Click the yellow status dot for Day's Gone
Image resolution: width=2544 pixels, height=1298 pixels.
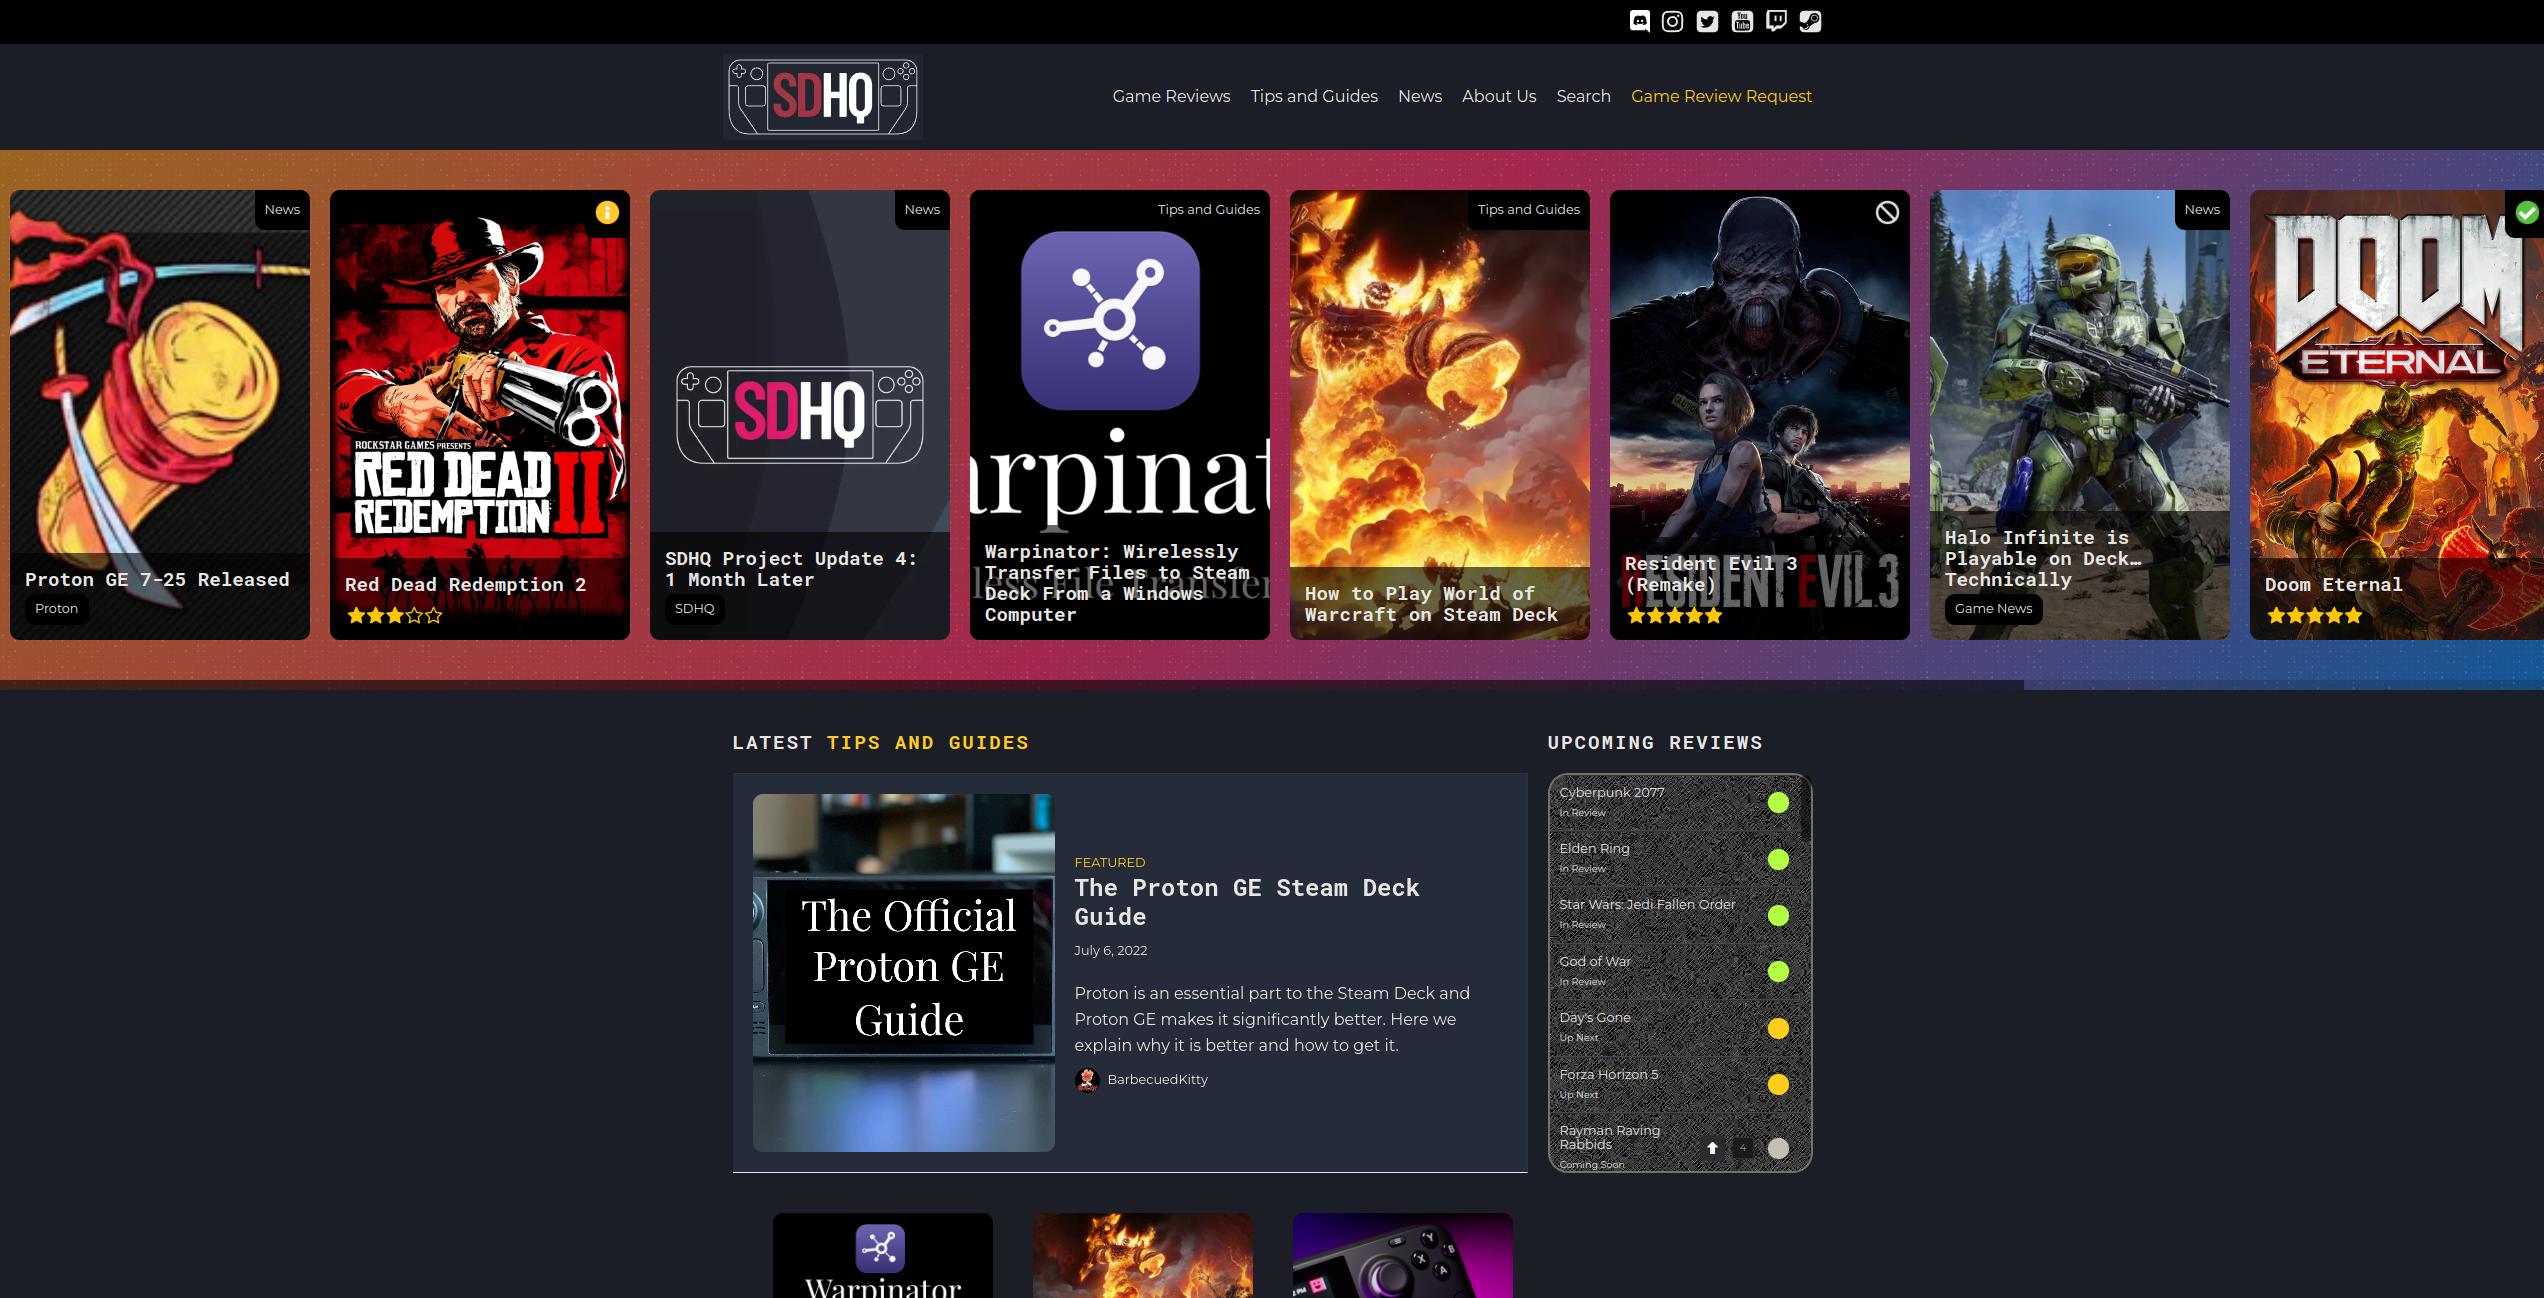click(1778, 1028)
